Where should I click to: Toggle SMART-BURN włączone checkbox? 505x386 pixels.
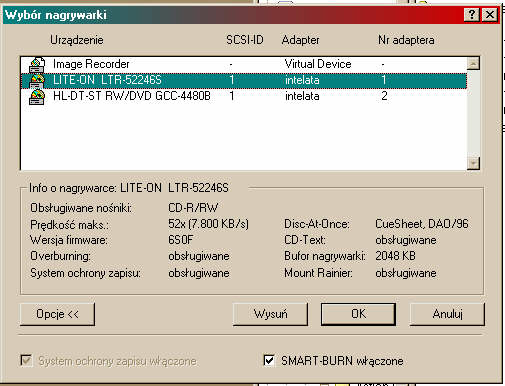[269, 360]
